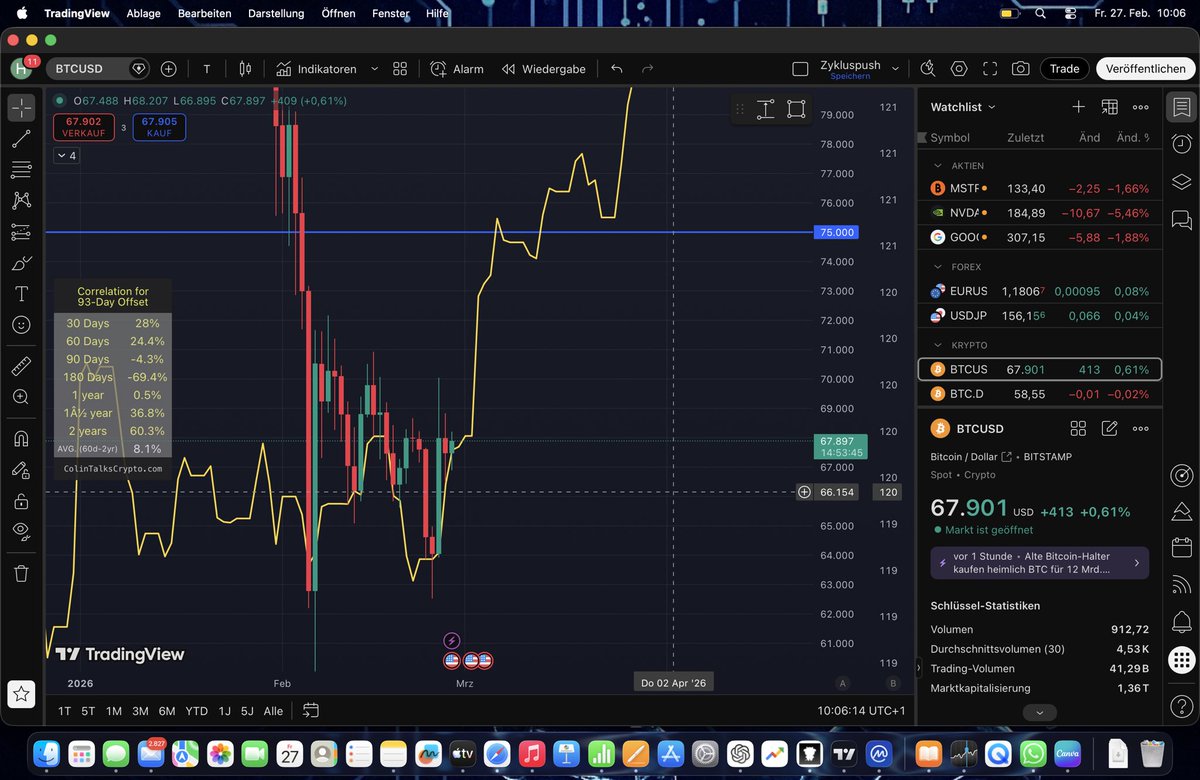
Task: Open the emoji icons tool
Action: [21, 325]
